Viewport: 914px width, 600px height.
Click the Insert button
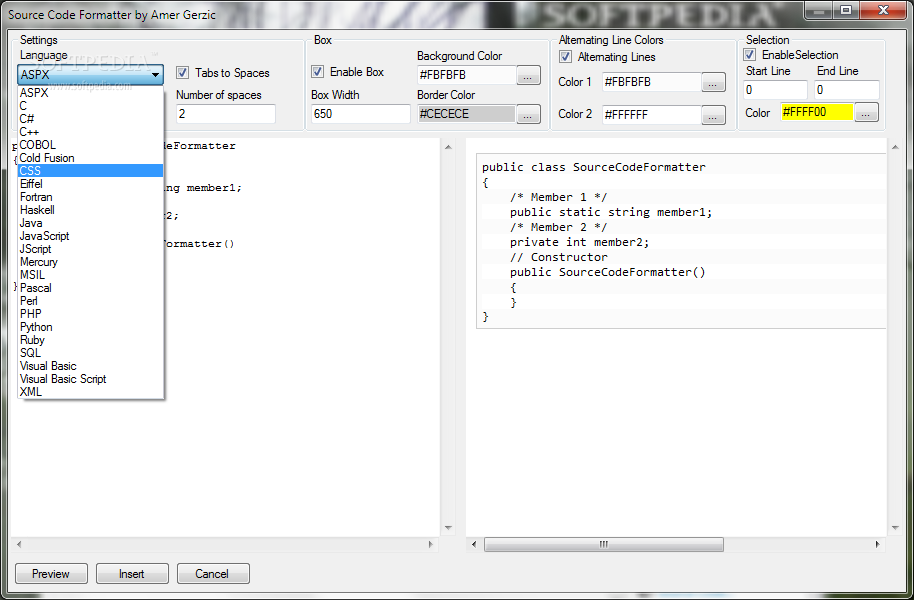coord(132,574)
